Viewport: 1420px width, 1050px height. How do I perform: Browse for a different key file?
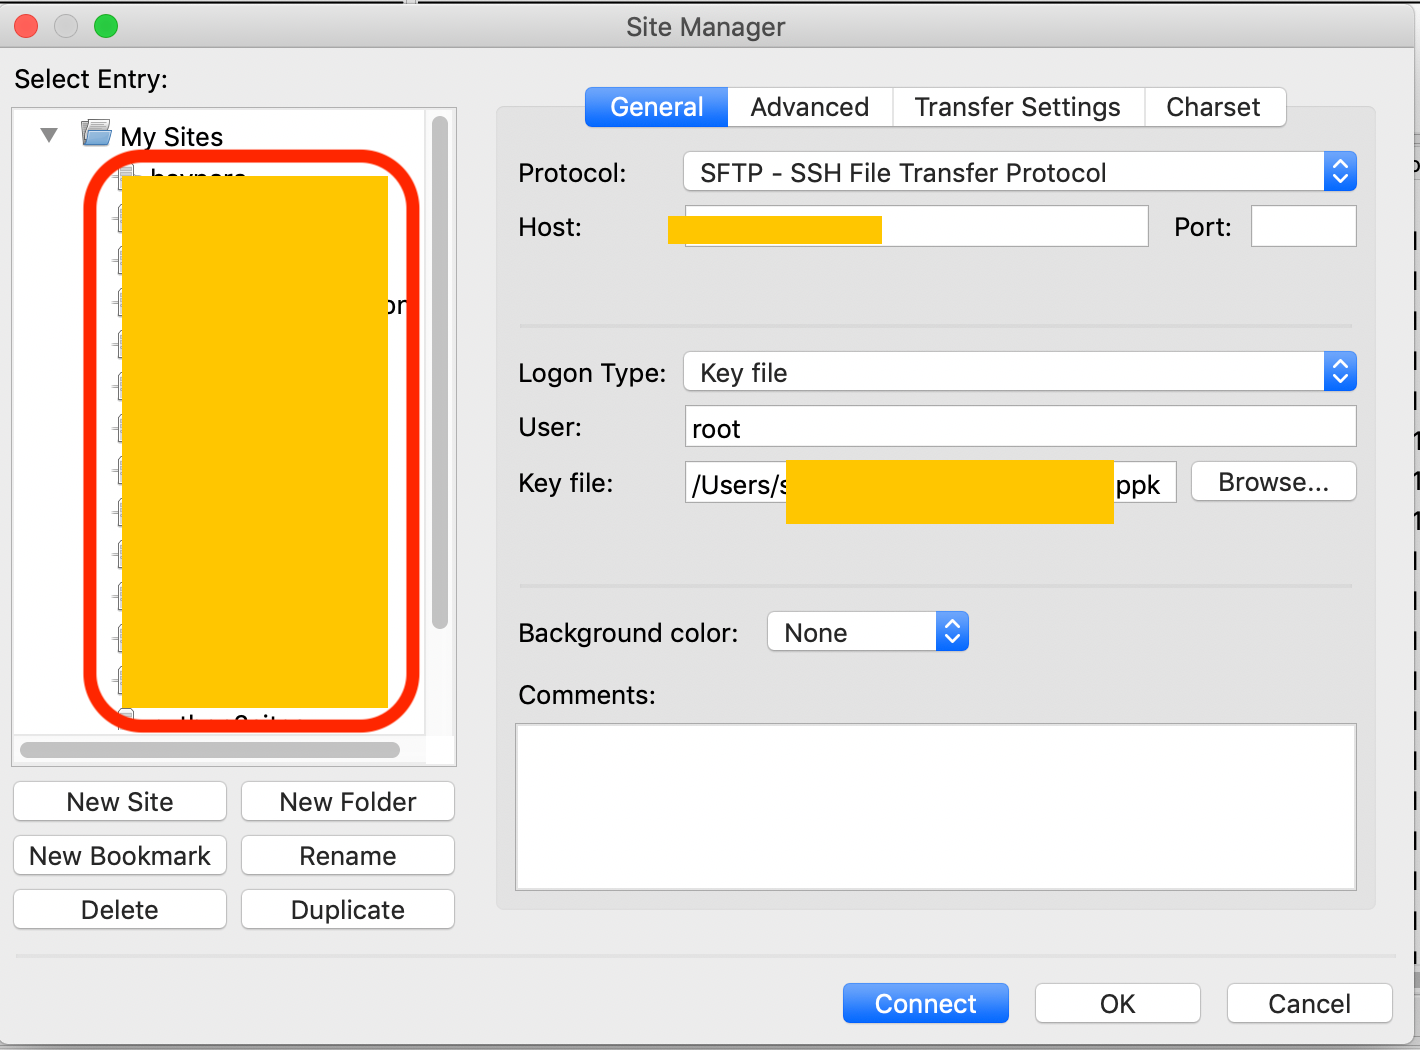point(1273,481)
